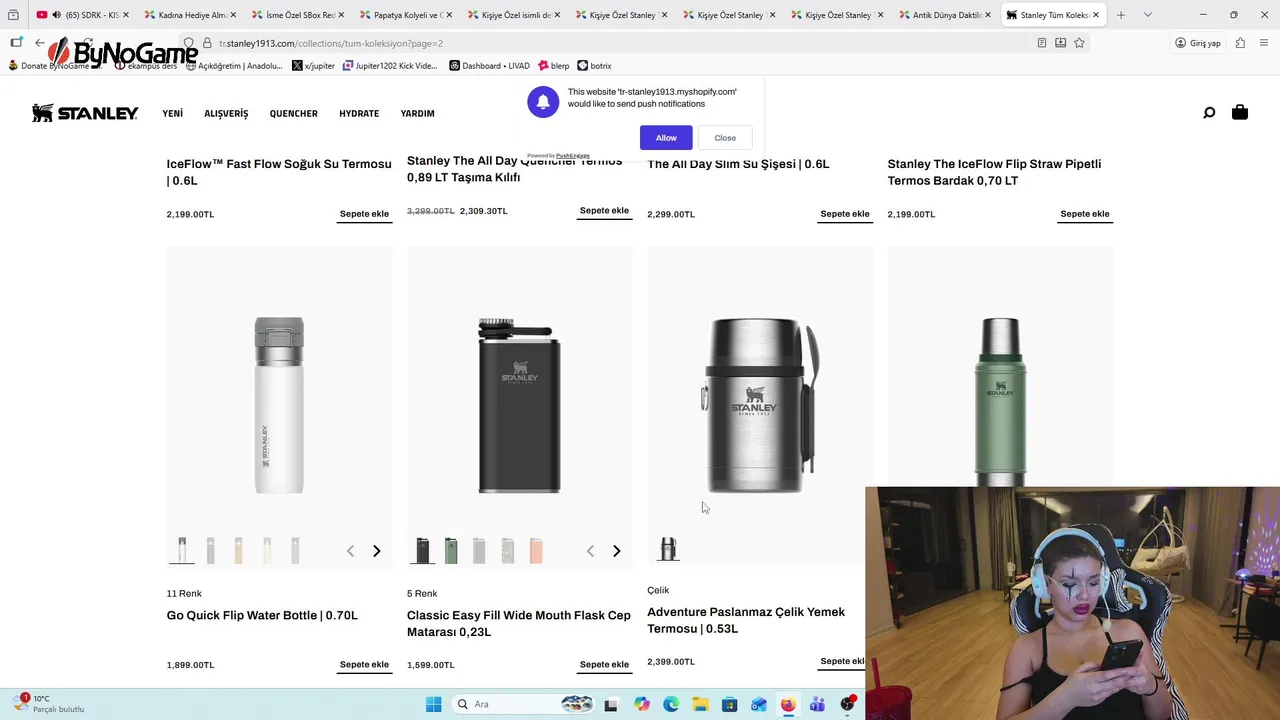Image resolution: width=1280 pixels, height=720 pixels.
Task: Switch to the SDRK YouTube tab
Action: coord(84,15)
